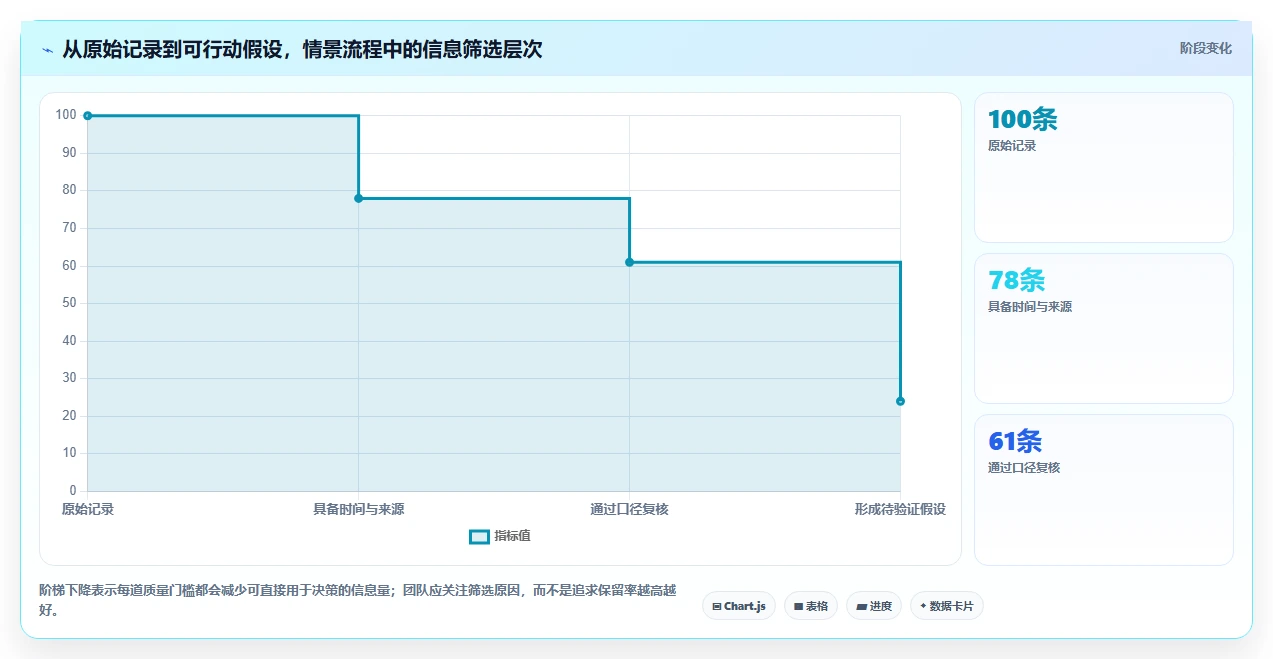The height and width of the screenshot is (659, 1273).
Task: Click the lightning icon beside the title
Action: click(x=48, y=50)
